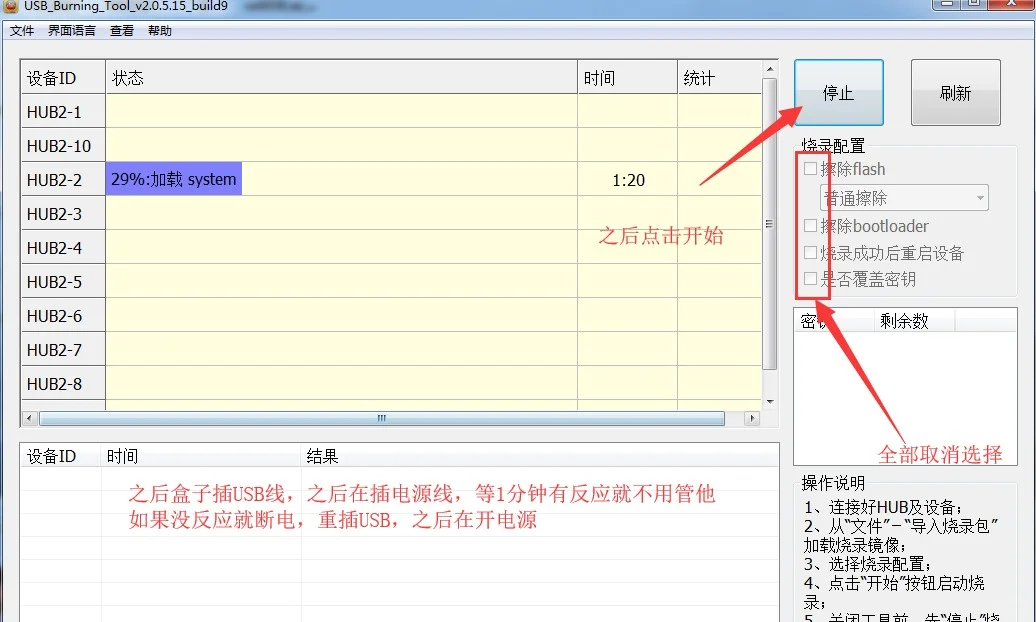Select the HUB2-4 row
1036x622 pixels.
pos(391,248)
